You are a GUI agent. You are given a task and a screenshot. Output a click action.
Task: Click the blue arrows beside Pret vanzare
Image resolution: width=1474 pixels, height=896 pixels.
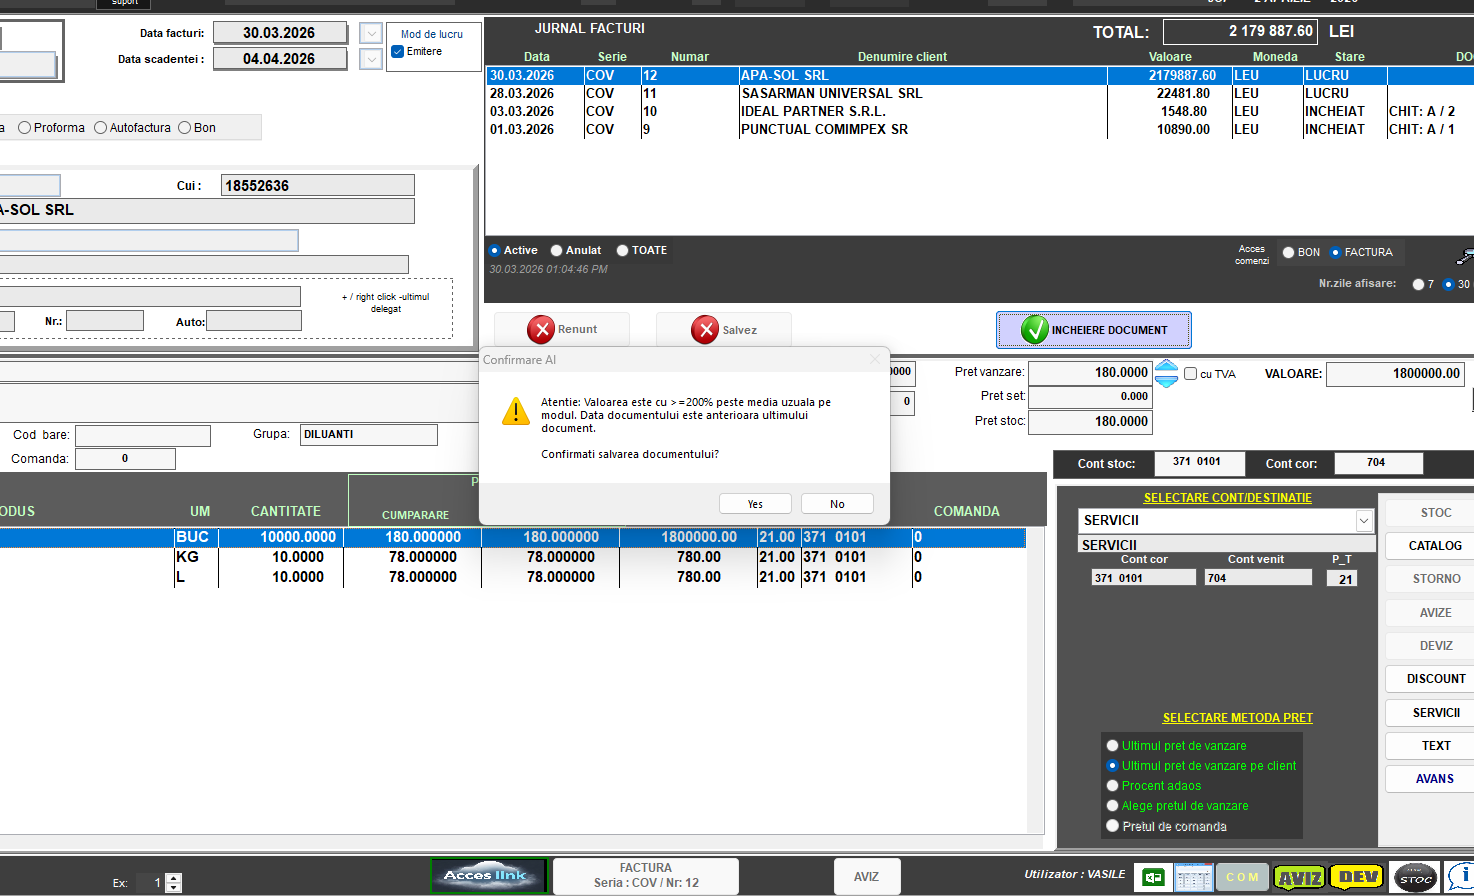click(1166, 374)
